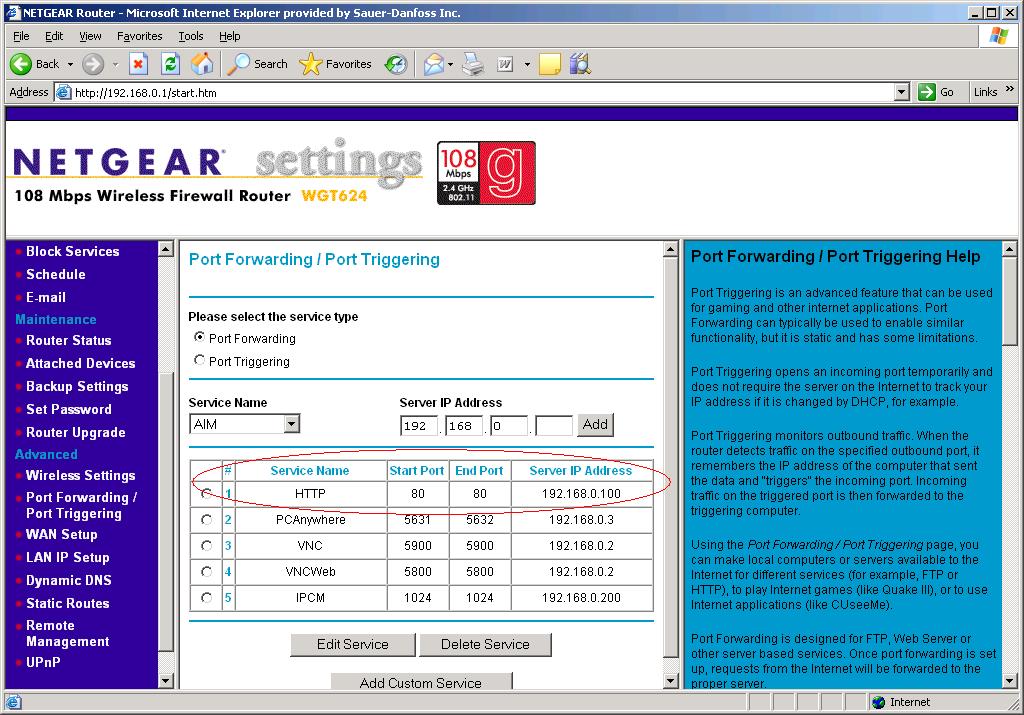Select the PCAnywhere row radio button

pyautogui.click(x=206, y=520)
